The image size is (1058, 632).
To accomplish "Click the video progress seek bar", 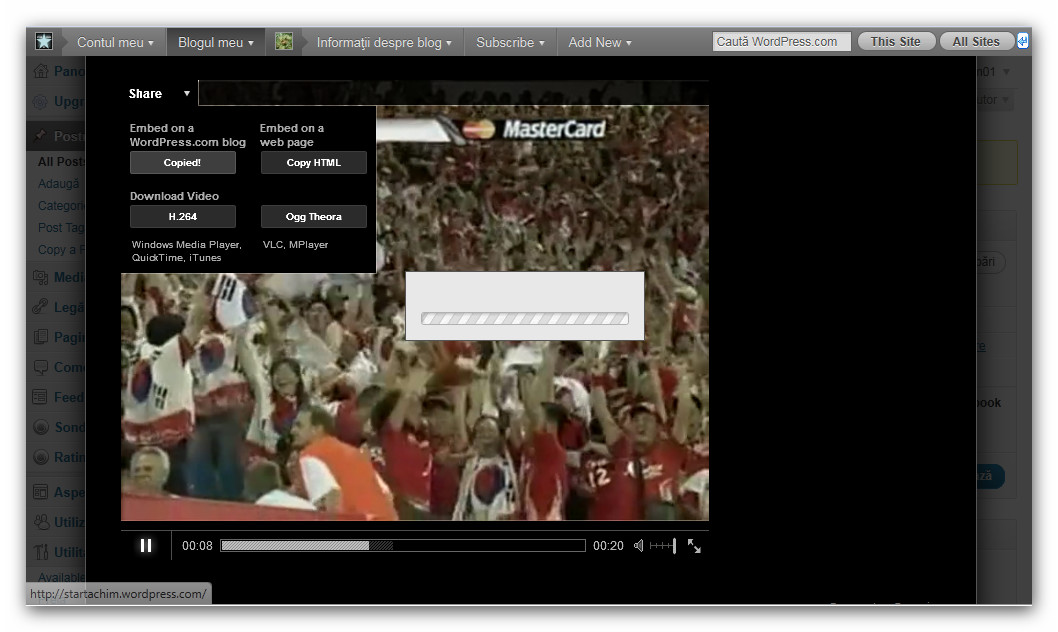I will (x=402, y=546).
